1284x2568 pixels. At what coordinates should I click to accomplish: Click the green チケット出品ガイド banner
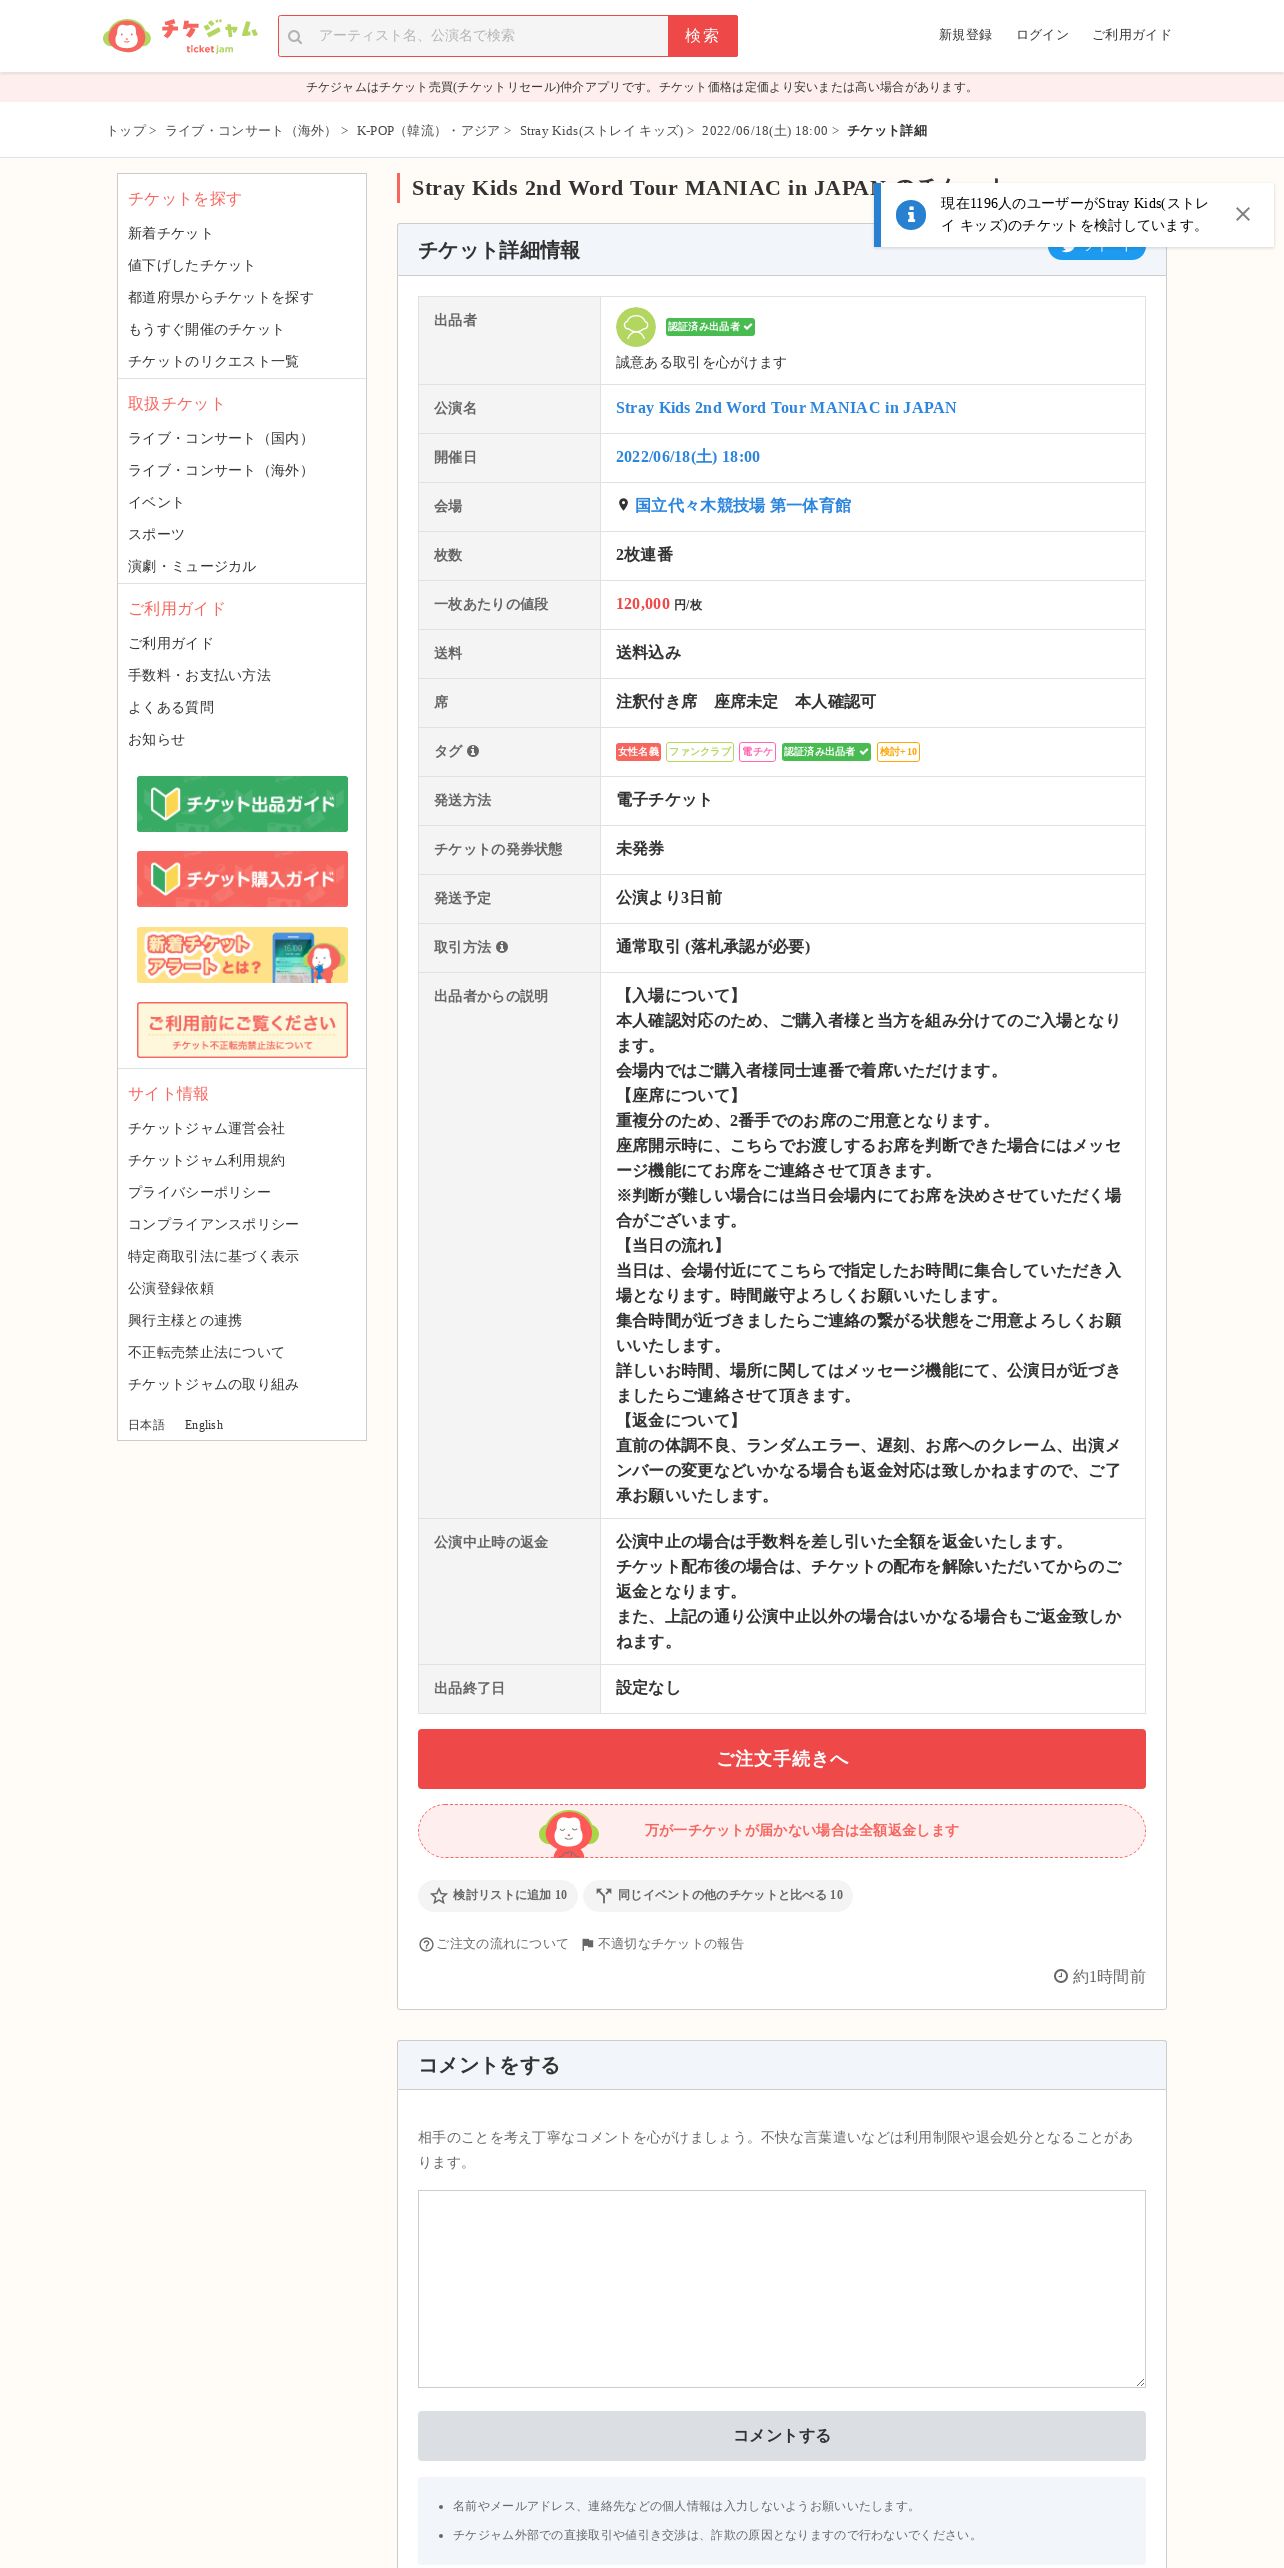pos(242,804)
